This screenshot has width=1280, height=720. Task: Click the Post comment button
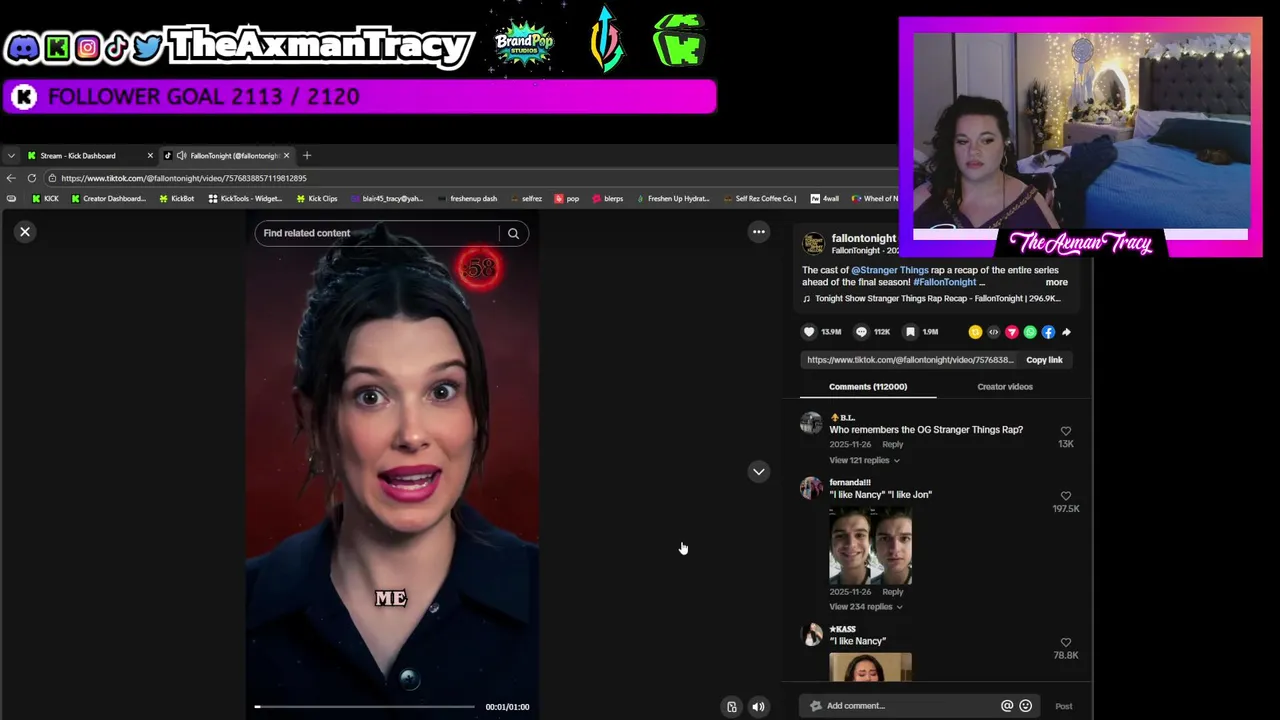1064,706
